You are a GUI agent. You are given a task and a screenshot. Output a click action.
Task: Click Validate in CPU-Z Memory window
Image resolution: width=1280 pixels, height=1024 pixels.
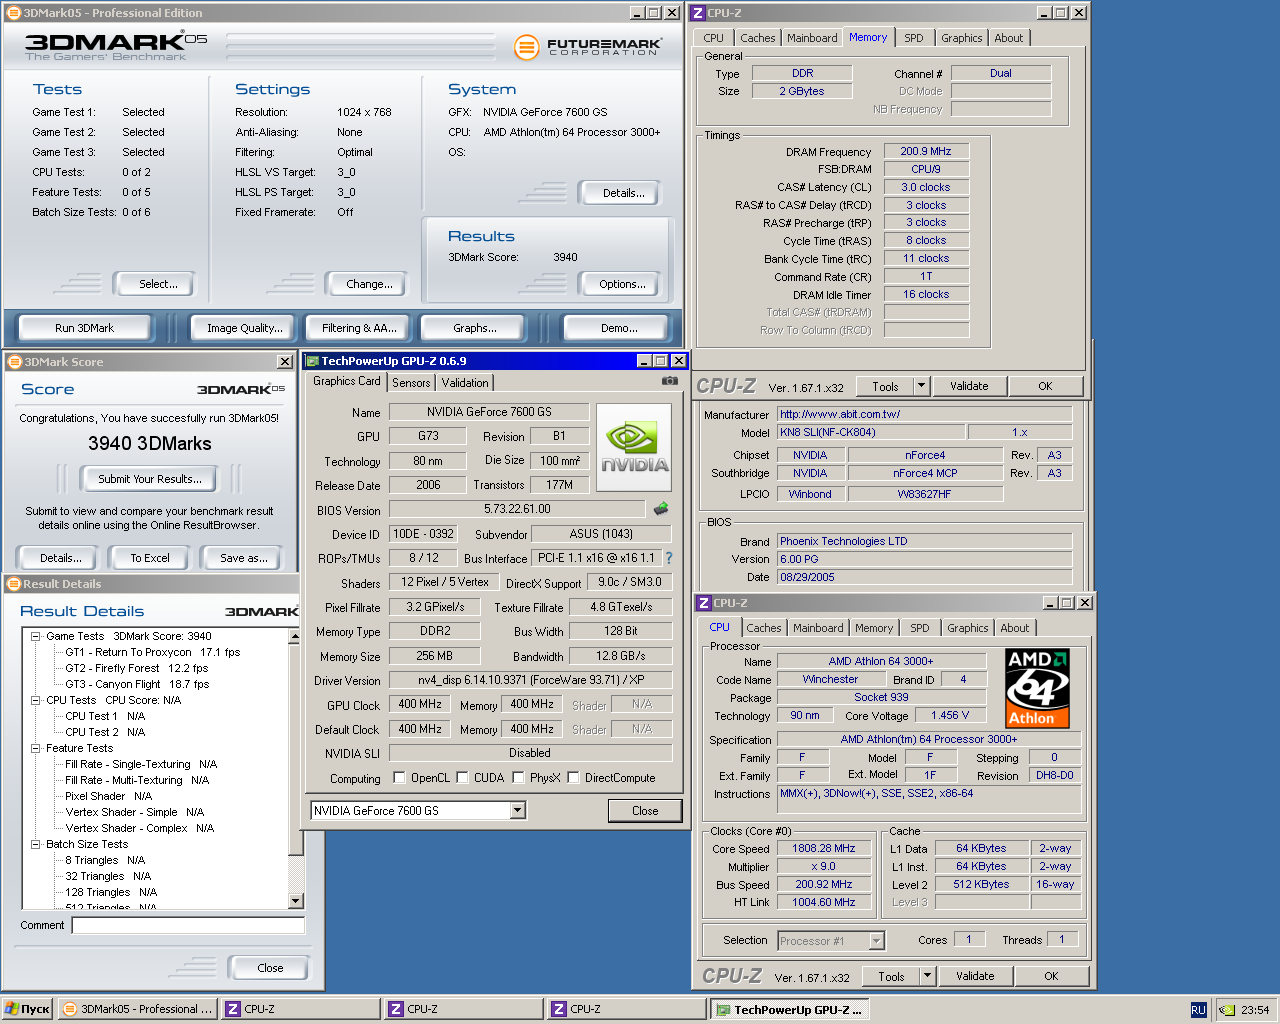point(969,386)
